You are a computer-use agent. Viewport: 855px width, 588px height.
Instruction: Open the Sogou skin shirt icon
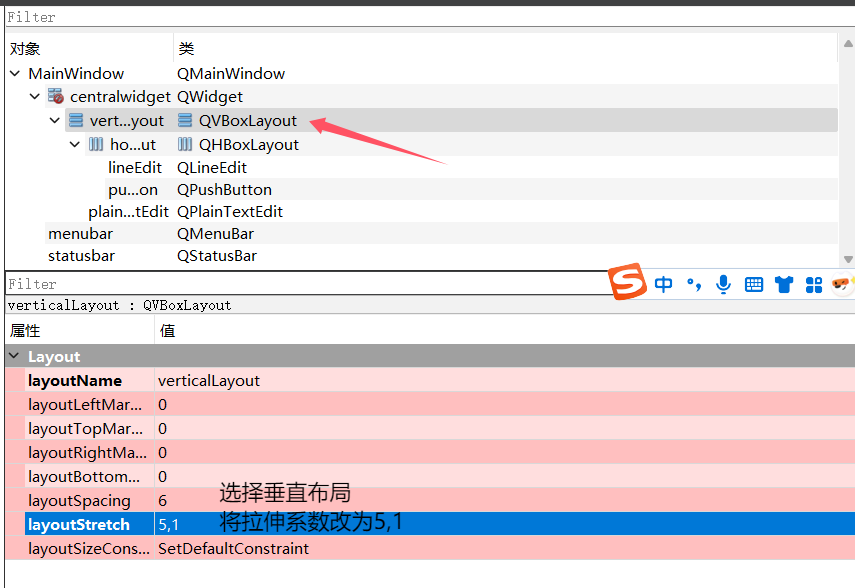[x=784, y=284]
